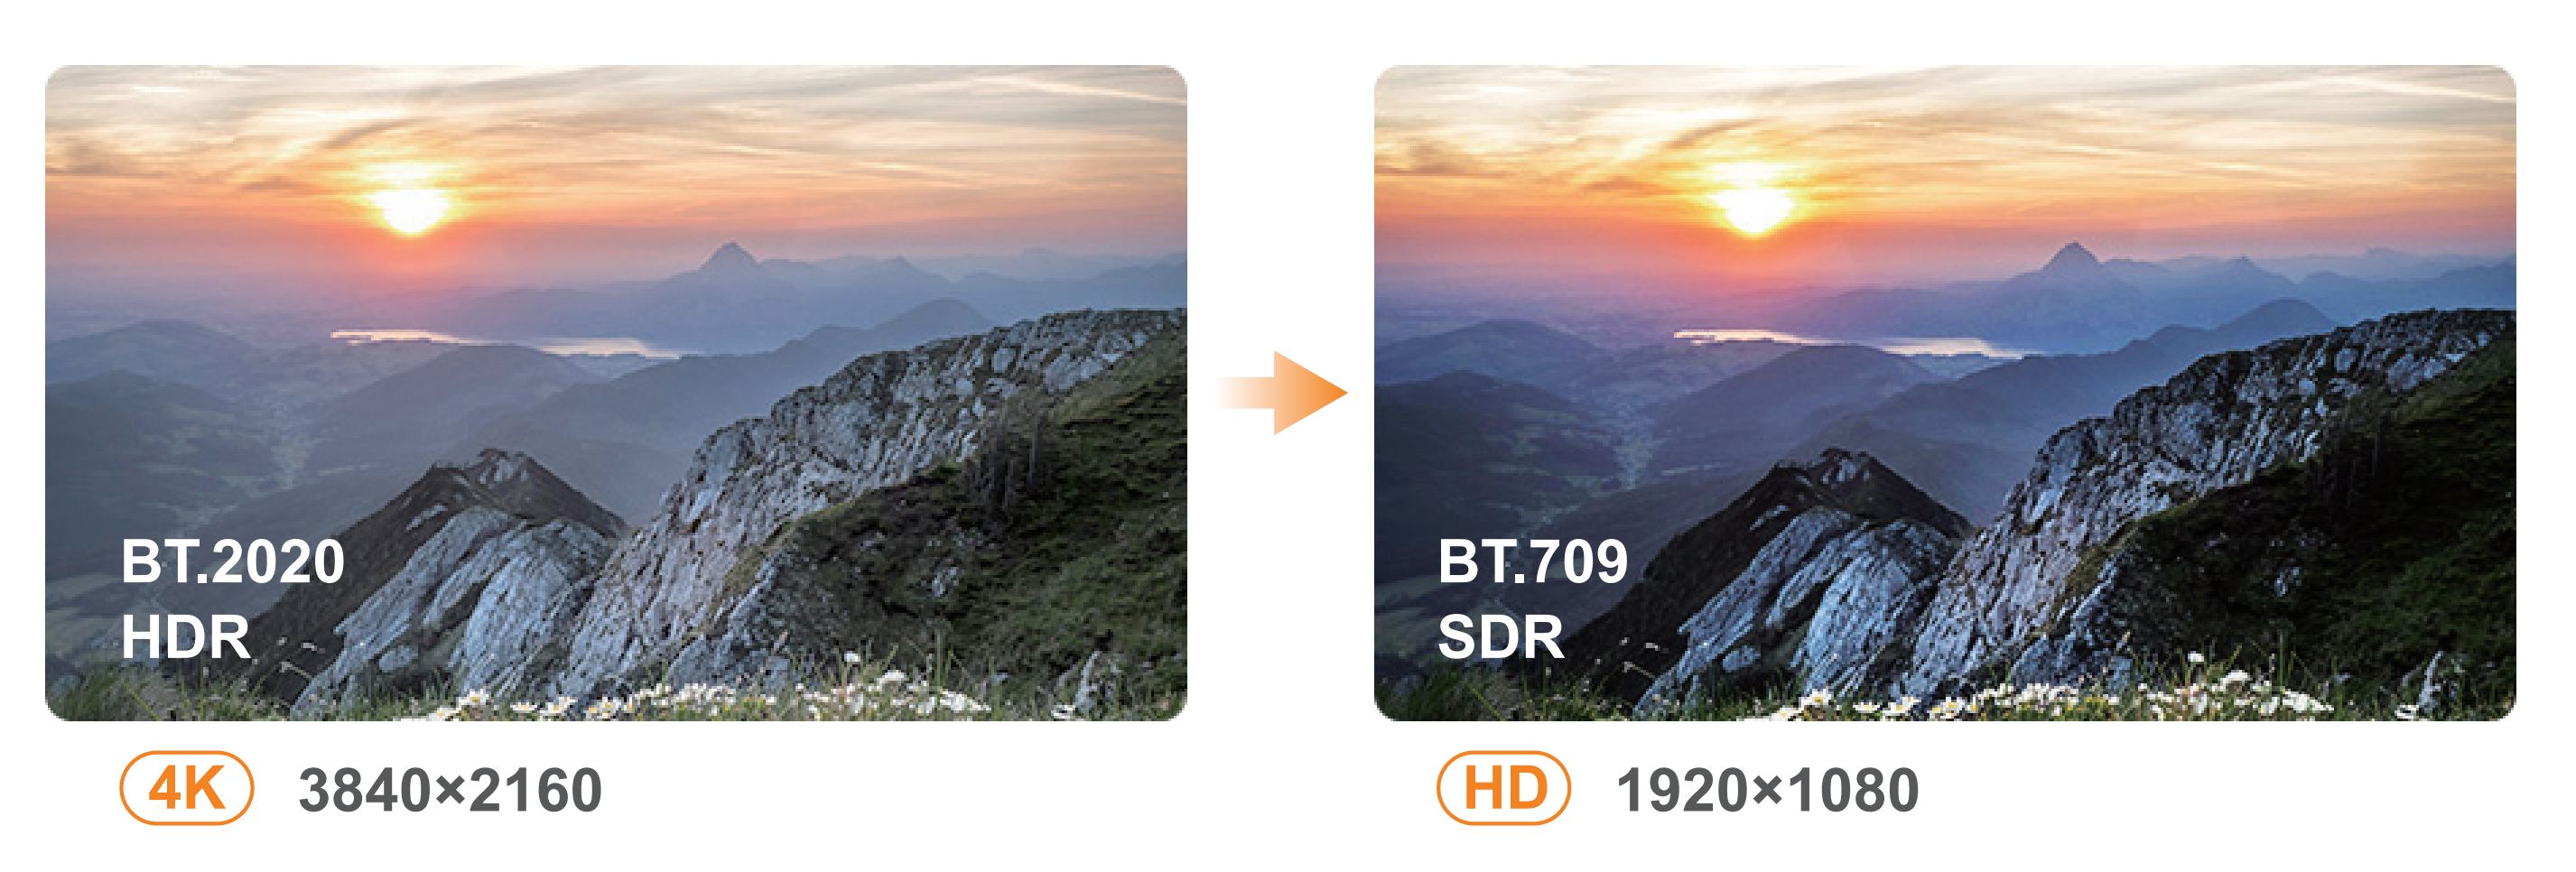Click the orange 4K badge

[x=187, y=788]
